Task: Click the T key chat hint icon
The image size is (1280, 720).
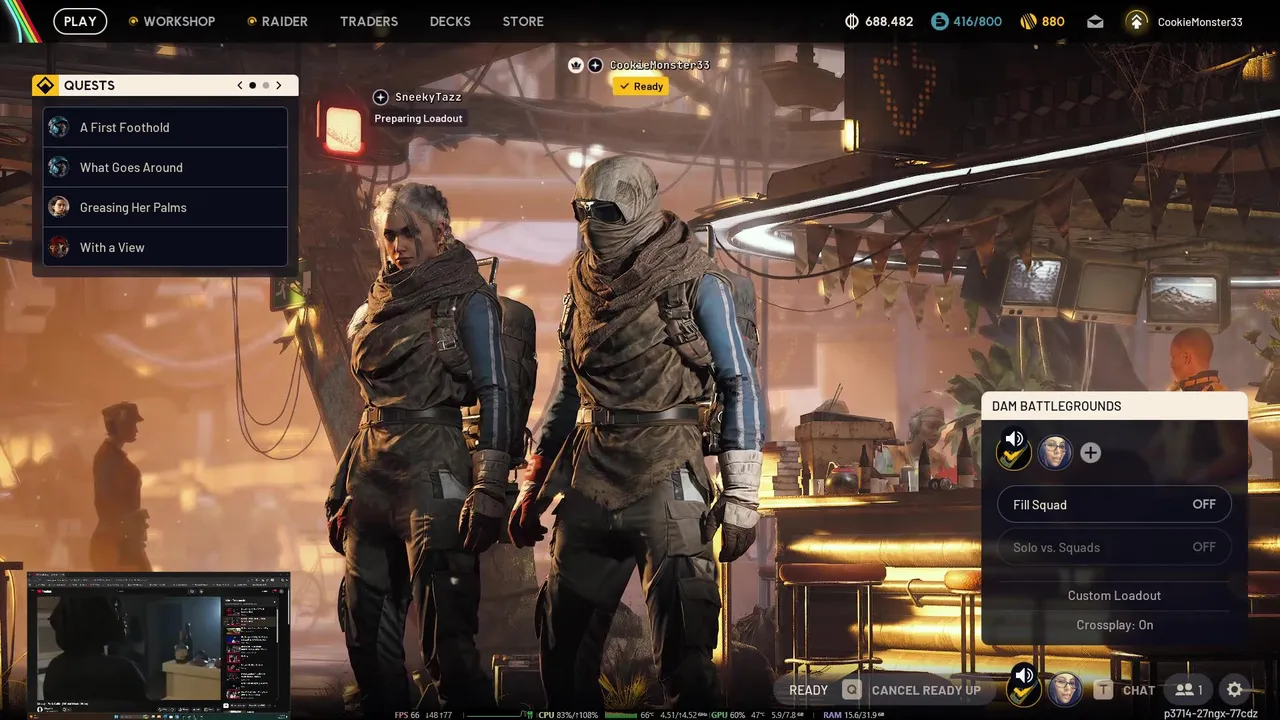Action: [x=1103, y=690]
